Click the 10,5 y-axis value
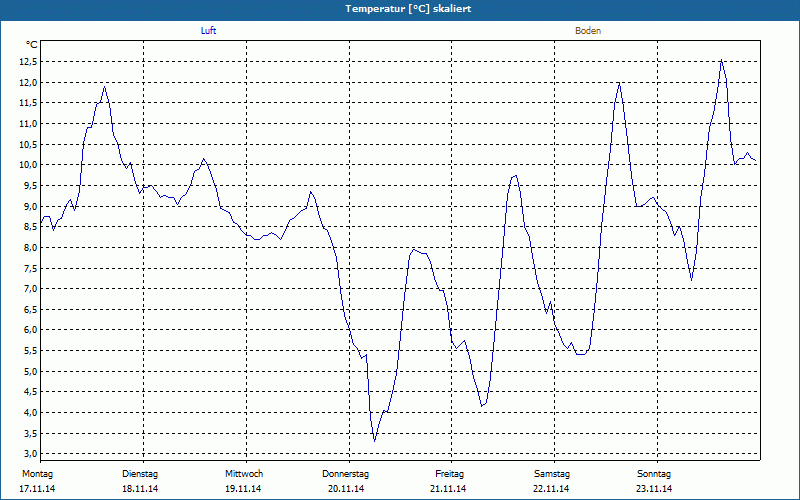Viewport: 800px width, 500px height. 29,144
